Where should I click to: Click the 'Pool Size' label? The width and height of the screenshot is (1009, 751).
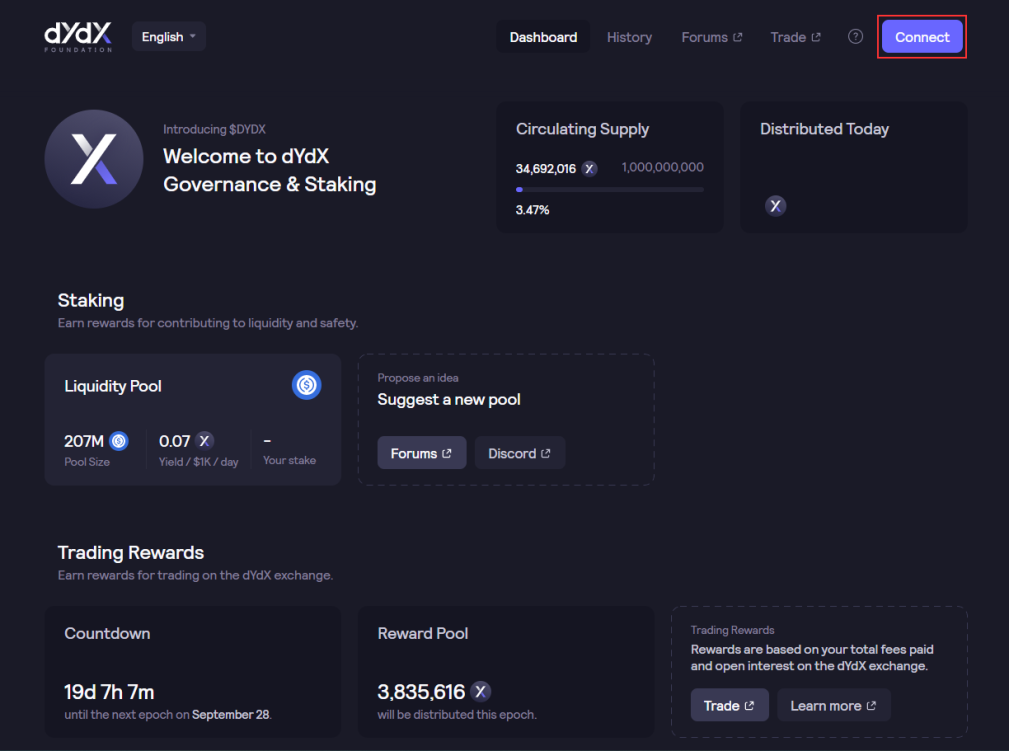coord(87,461)
